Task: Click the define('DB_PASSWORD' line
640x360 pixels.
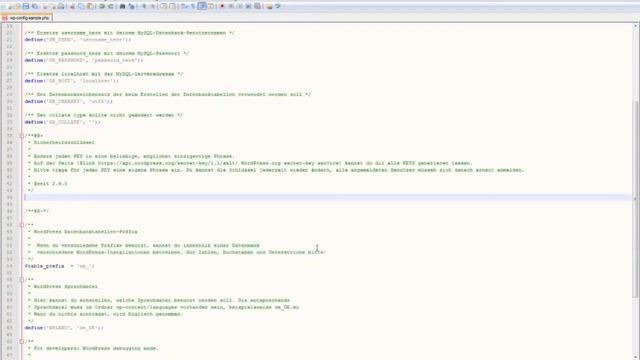Action: pos(84,60)
